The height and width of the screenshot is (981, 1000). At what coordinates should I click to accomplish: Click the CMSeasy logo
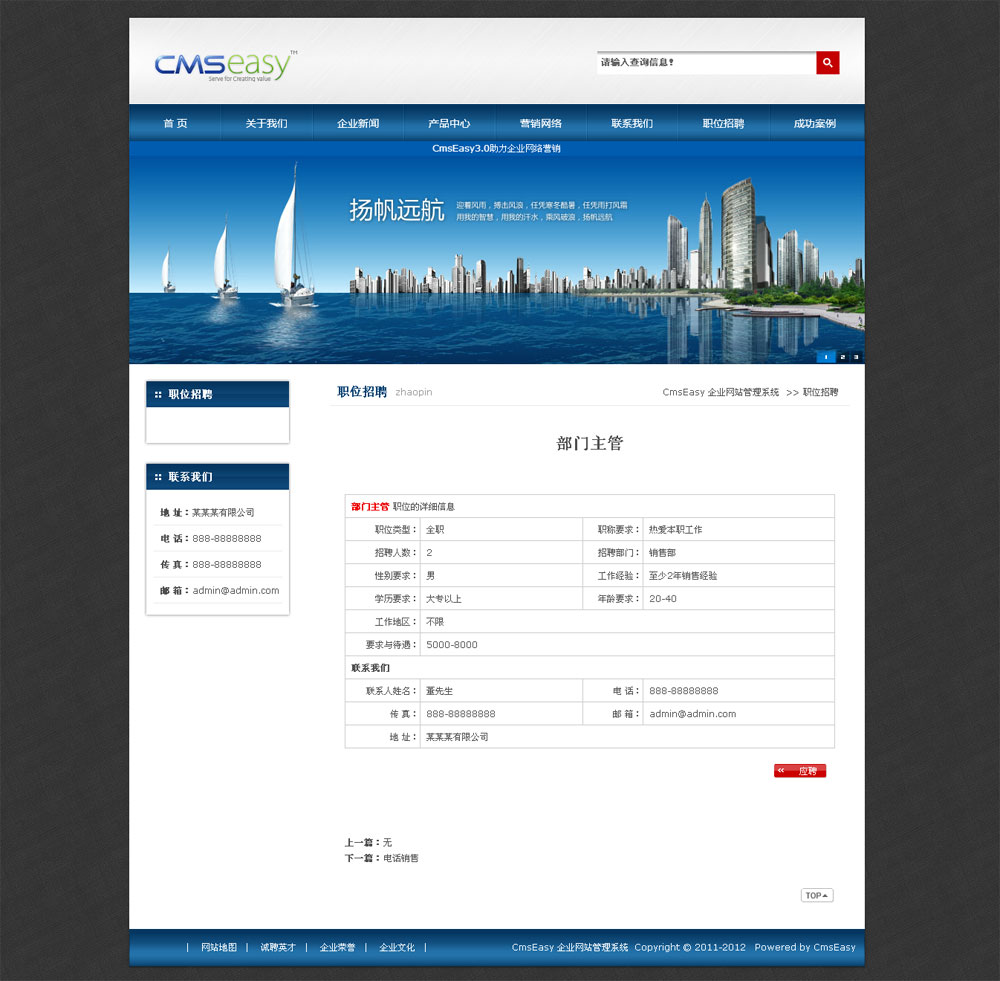pyautogui.click(x=225, y=65)
